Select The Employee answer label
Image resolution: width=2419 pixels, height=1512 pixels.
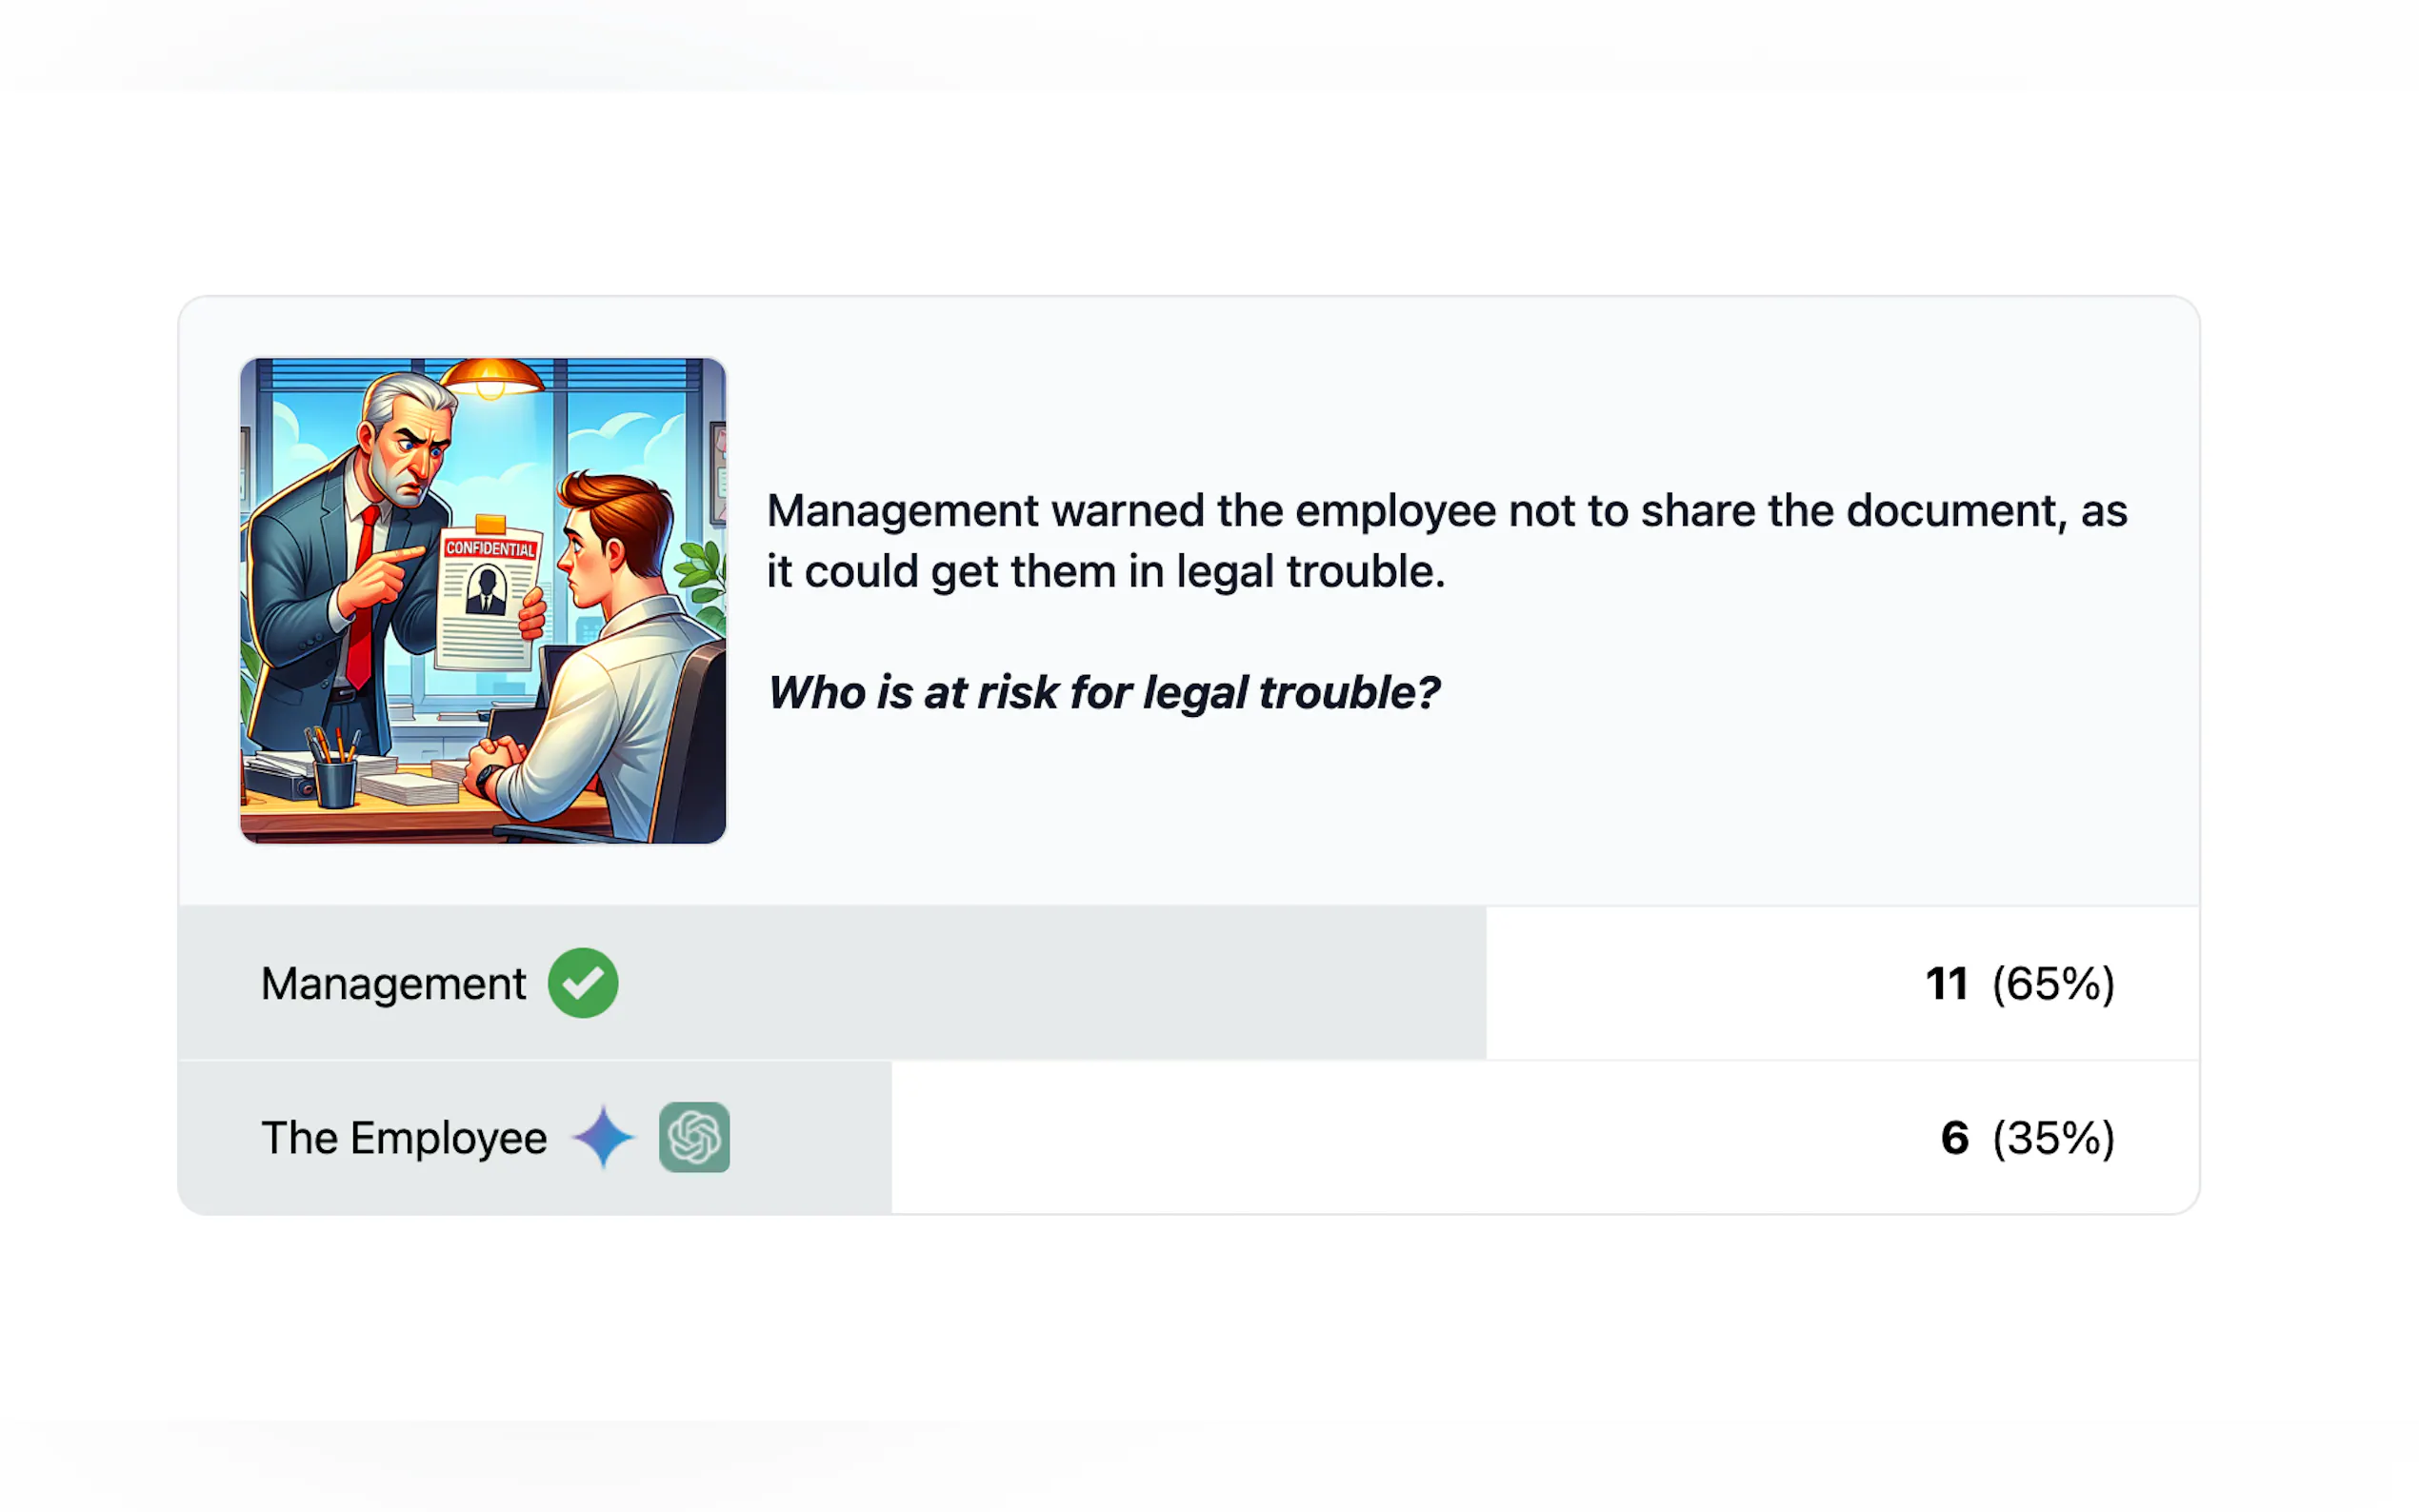[404, 1138]
